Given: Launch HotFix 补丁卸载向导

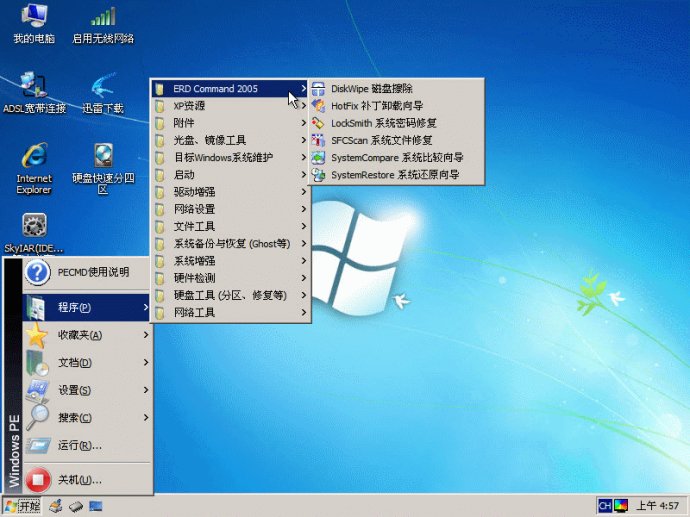Looking at the screenshot, I should point(396,106).
